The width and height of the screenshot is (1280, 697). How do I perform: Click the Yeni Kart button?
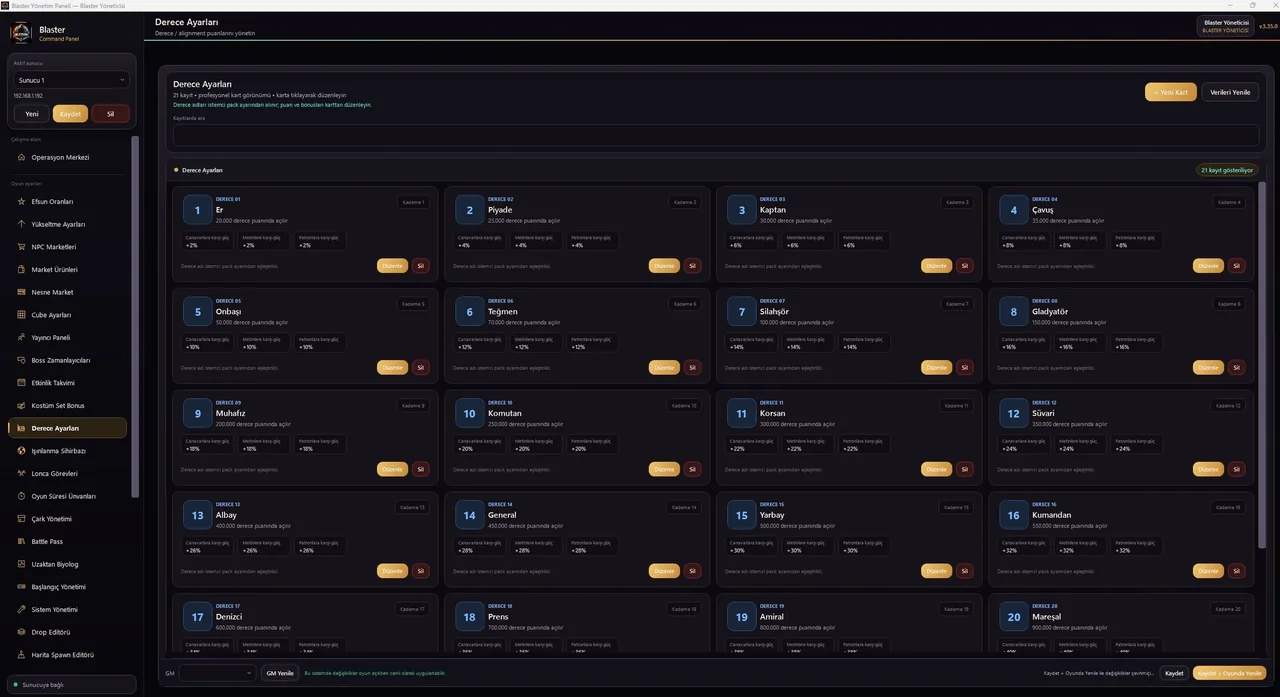1171,92
